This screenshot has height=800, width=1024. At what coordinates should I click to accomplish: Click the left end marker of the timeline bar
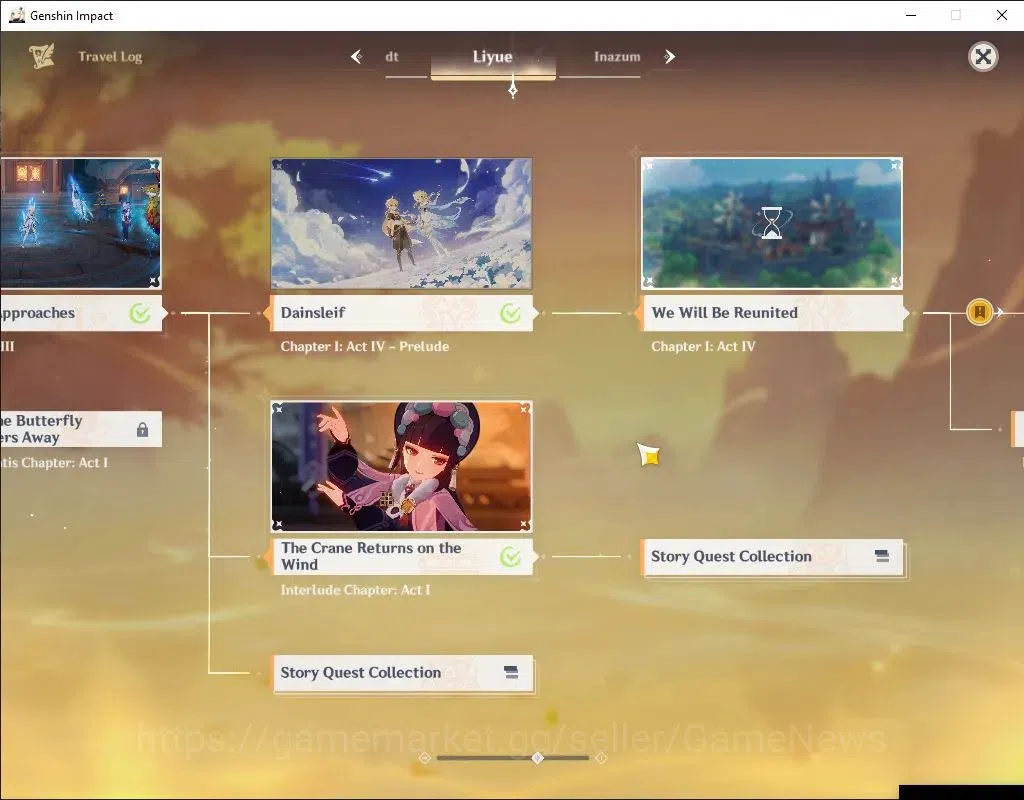[424, 758]
